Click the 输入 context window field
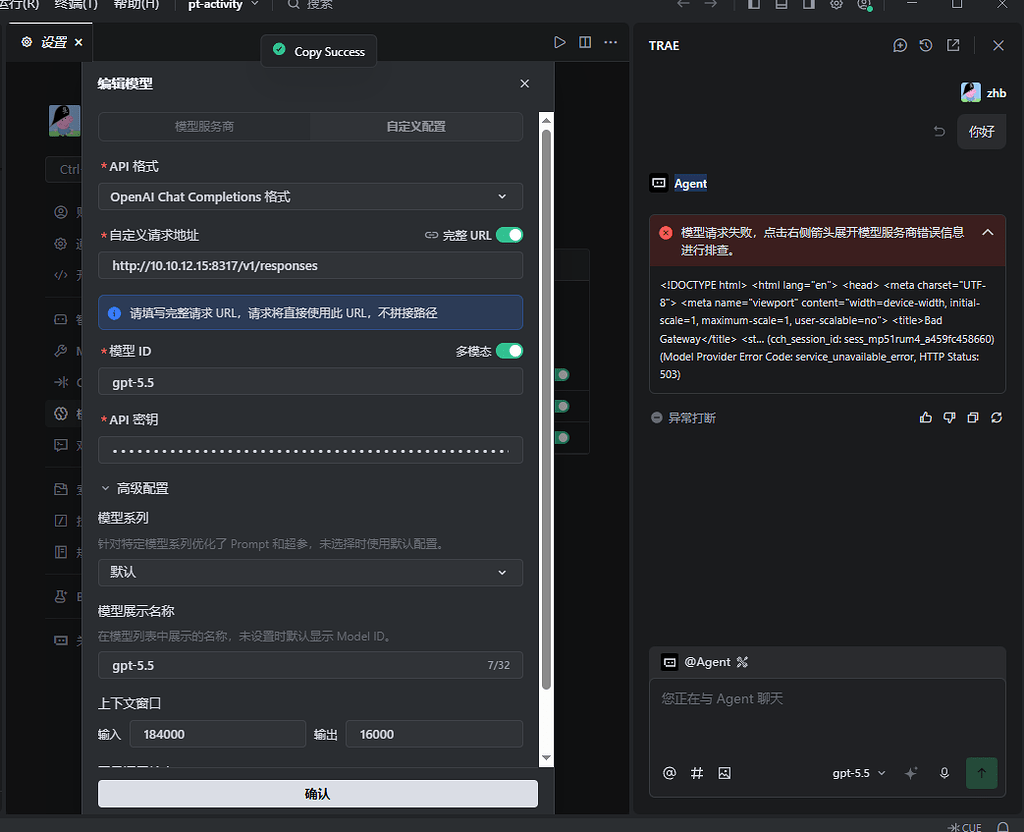 217,734
